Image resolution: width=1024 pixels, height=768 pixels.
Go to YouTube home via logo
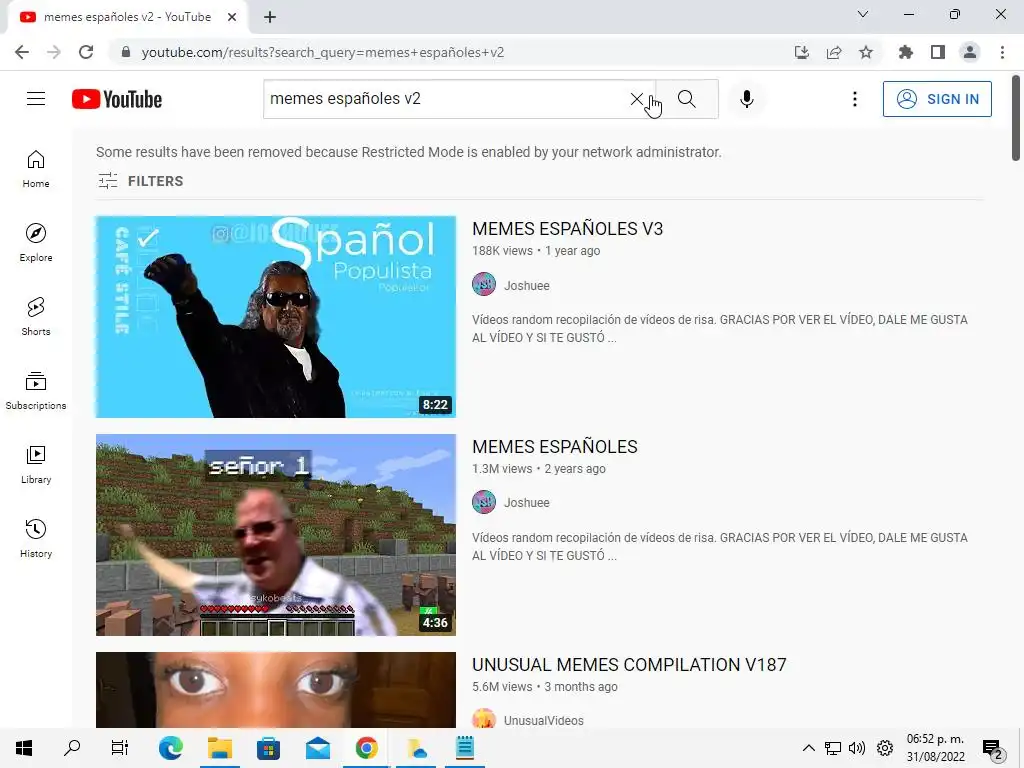coord(117,99)
